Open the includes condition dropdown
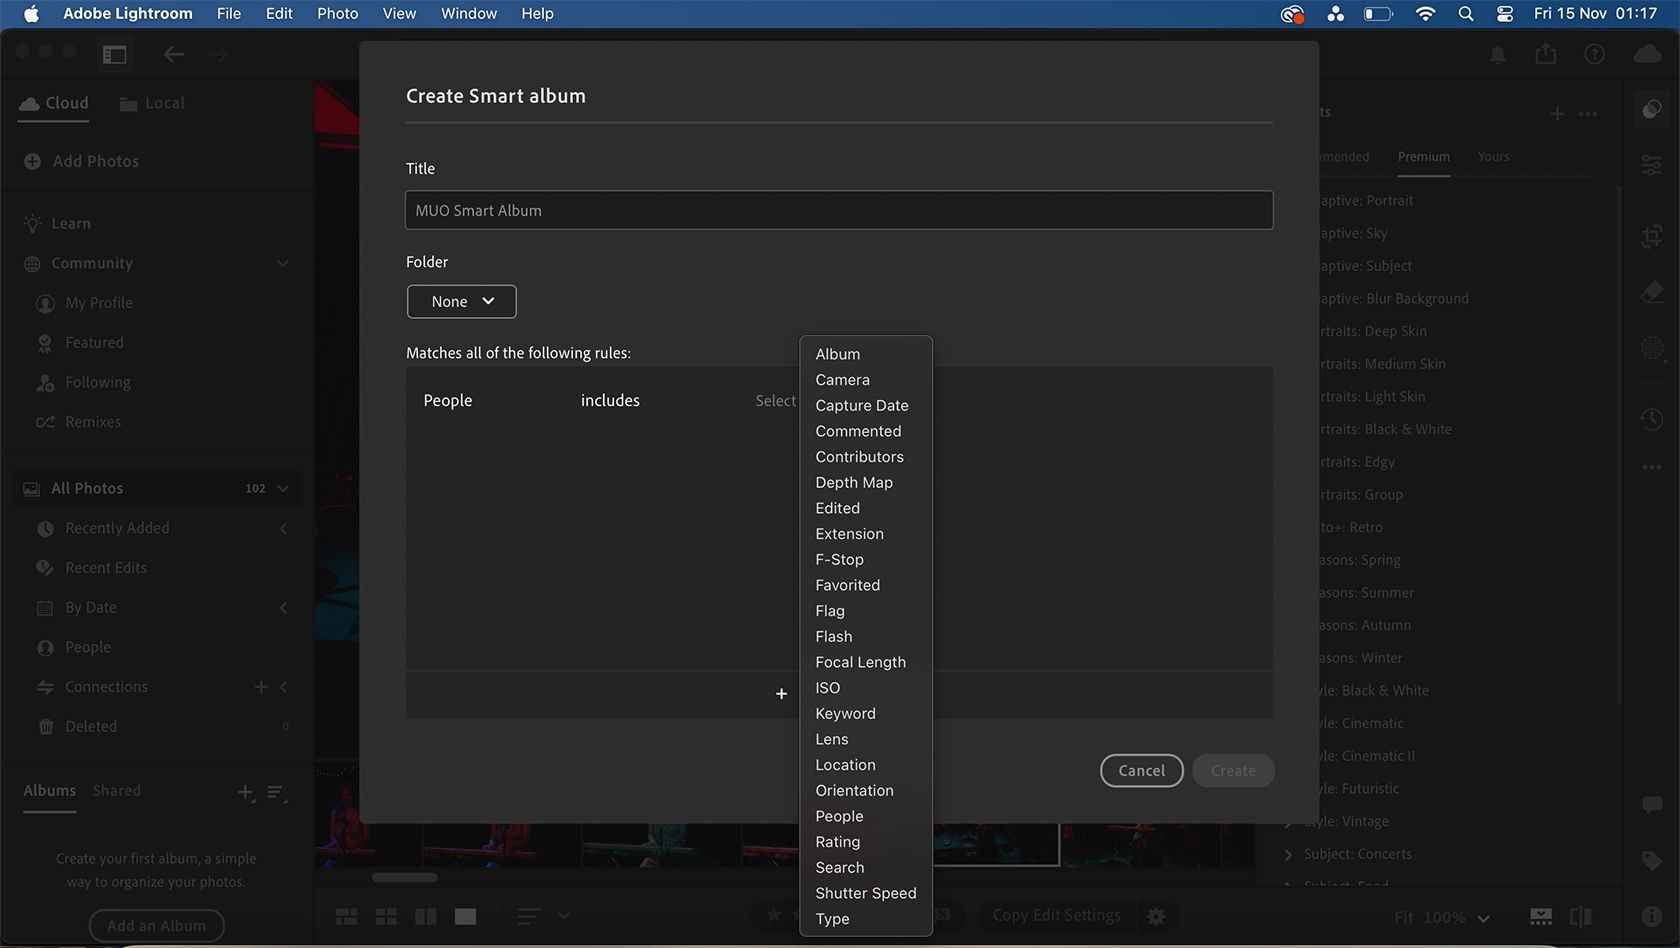Viewport: 1680px width, 948px height. pos(610,400)
